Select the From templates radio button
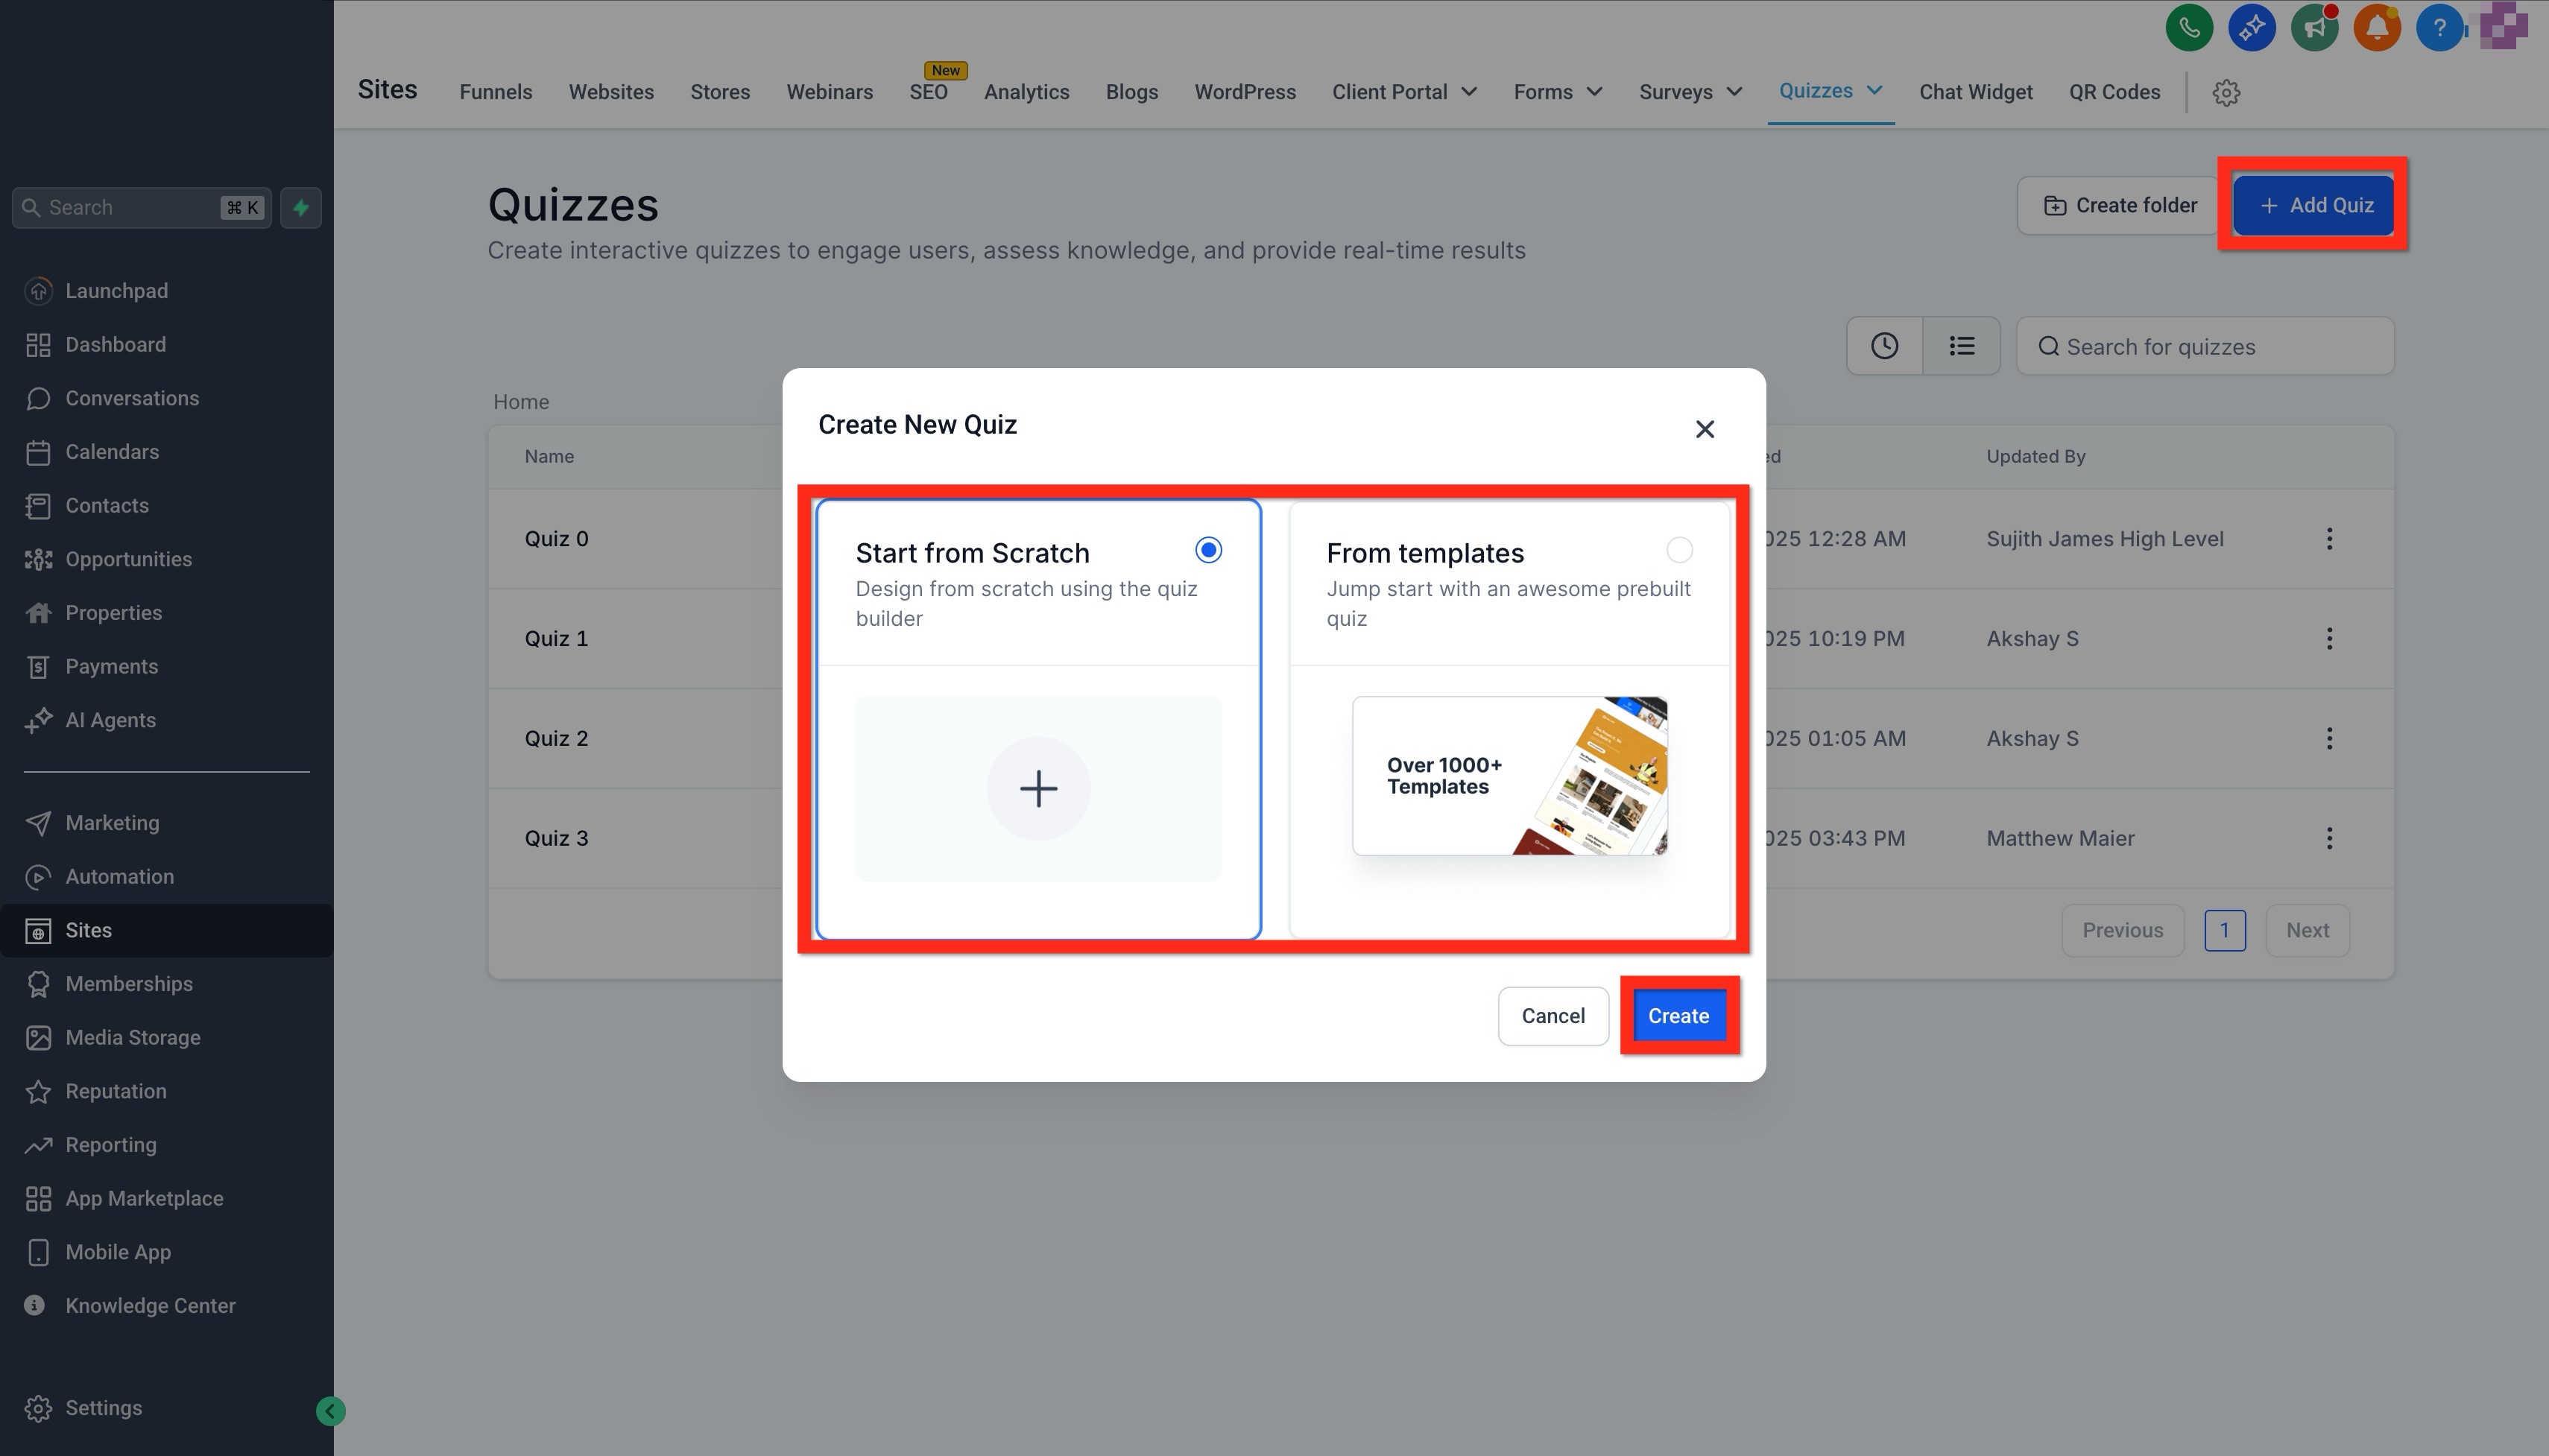This screenshot has width=2549, height=1456. (1679, 550)
